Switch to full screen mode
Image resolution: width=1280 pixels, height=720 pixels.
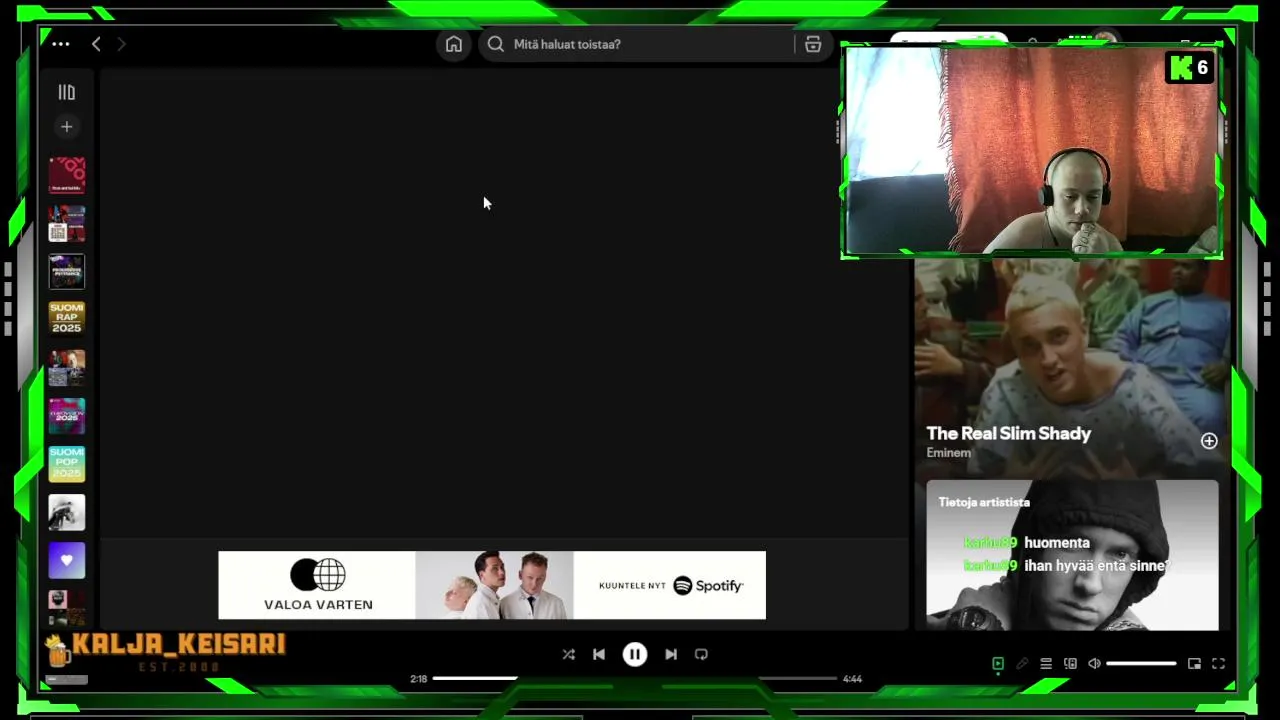1218,663
